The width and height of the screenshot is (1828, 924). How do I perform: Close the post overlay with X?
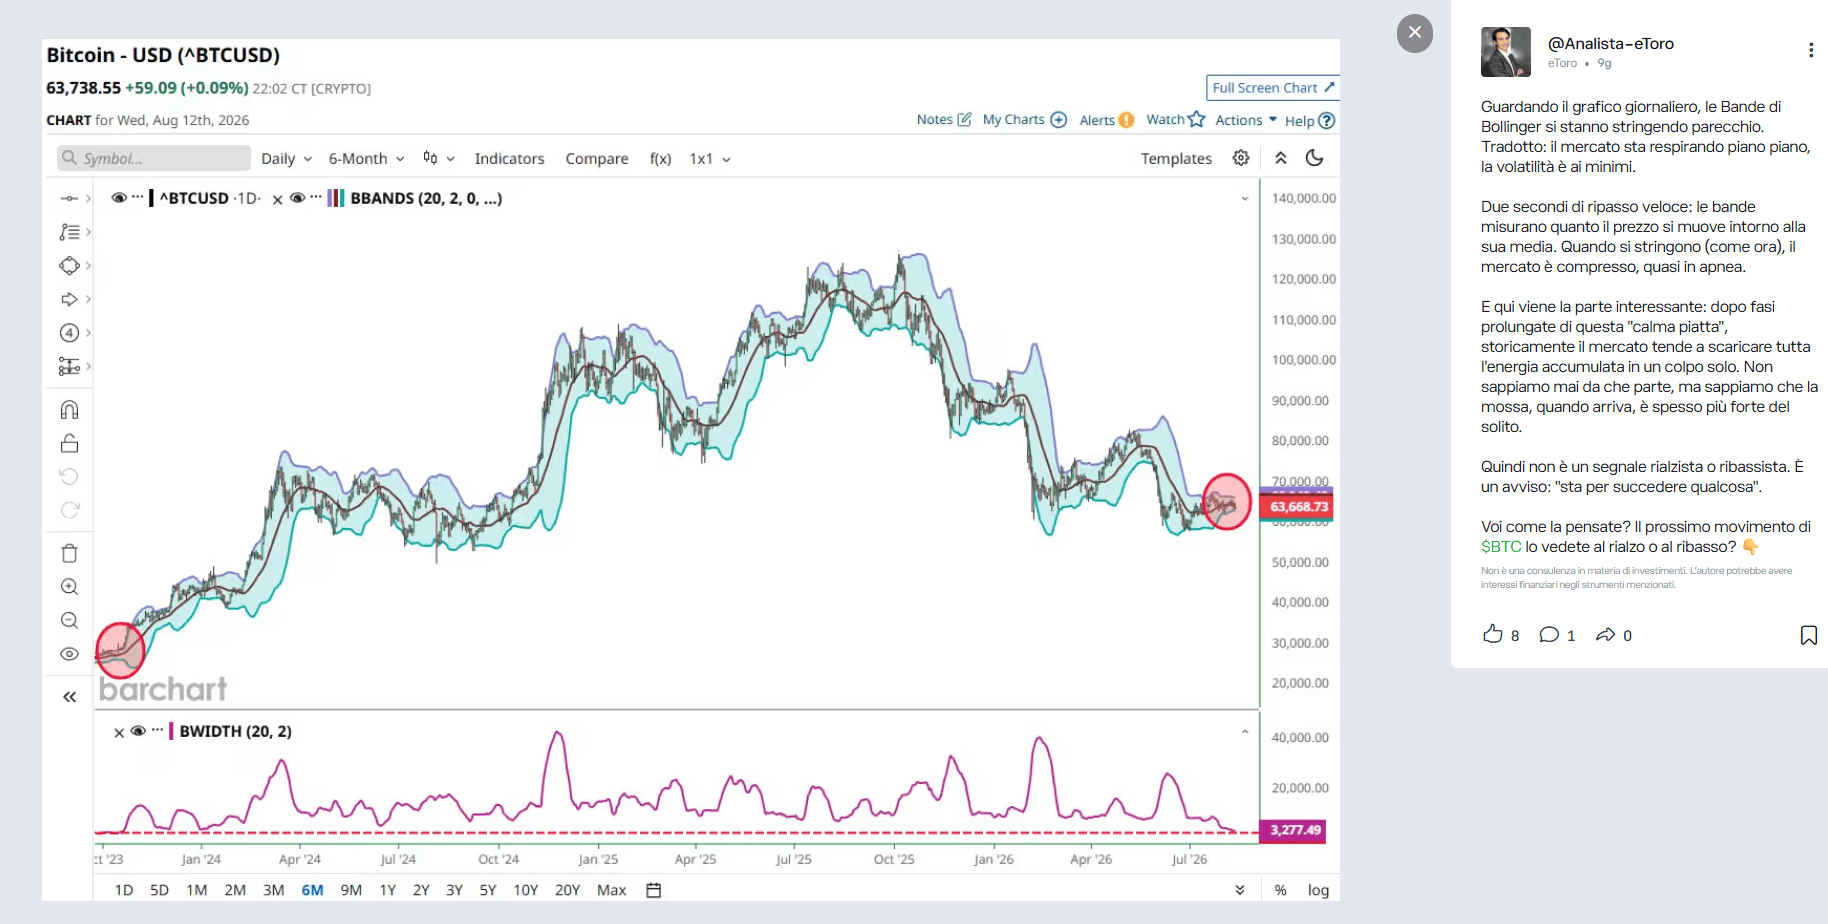pos(1415,33)
